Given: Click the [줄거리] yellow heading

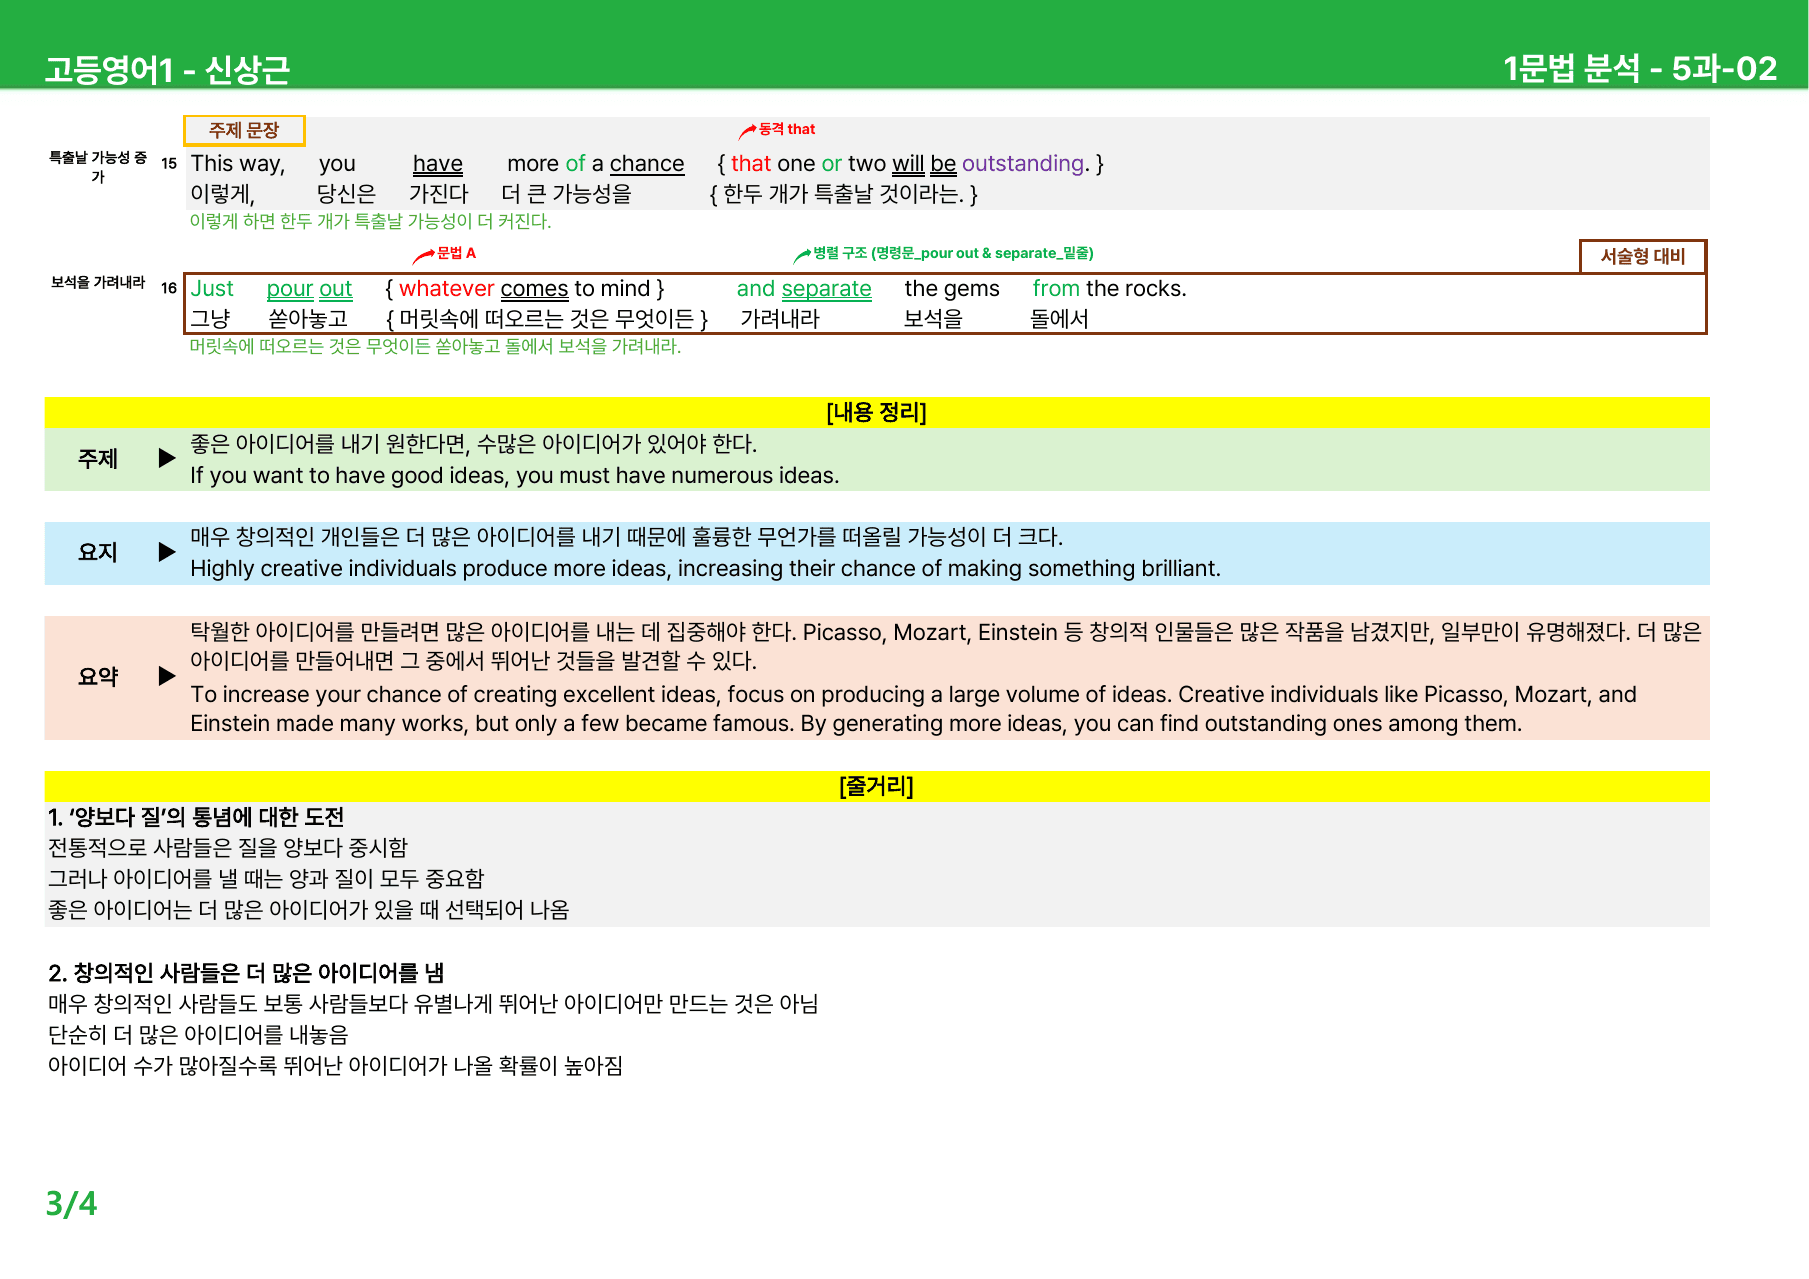Looking at the screenshot, I should pos(877,786).
